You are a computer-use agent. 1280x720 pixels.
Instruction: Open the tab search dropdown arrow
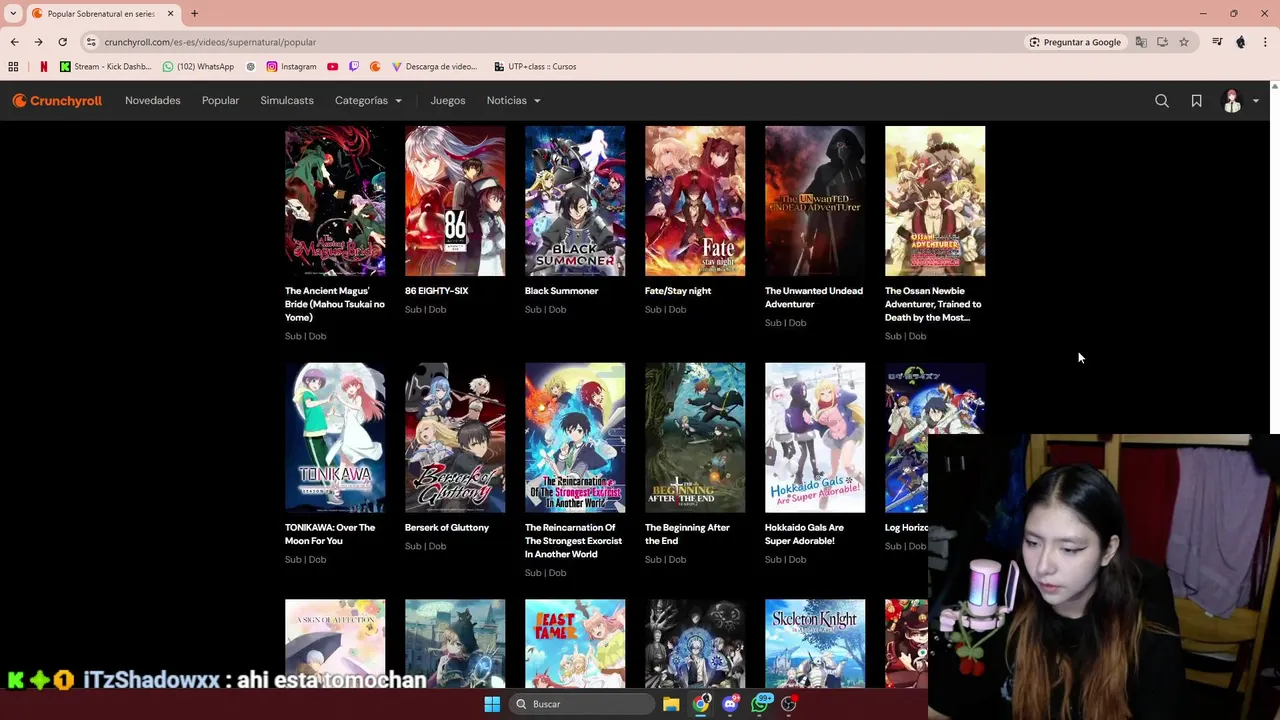pyautogui.click(x=13, y=14)
